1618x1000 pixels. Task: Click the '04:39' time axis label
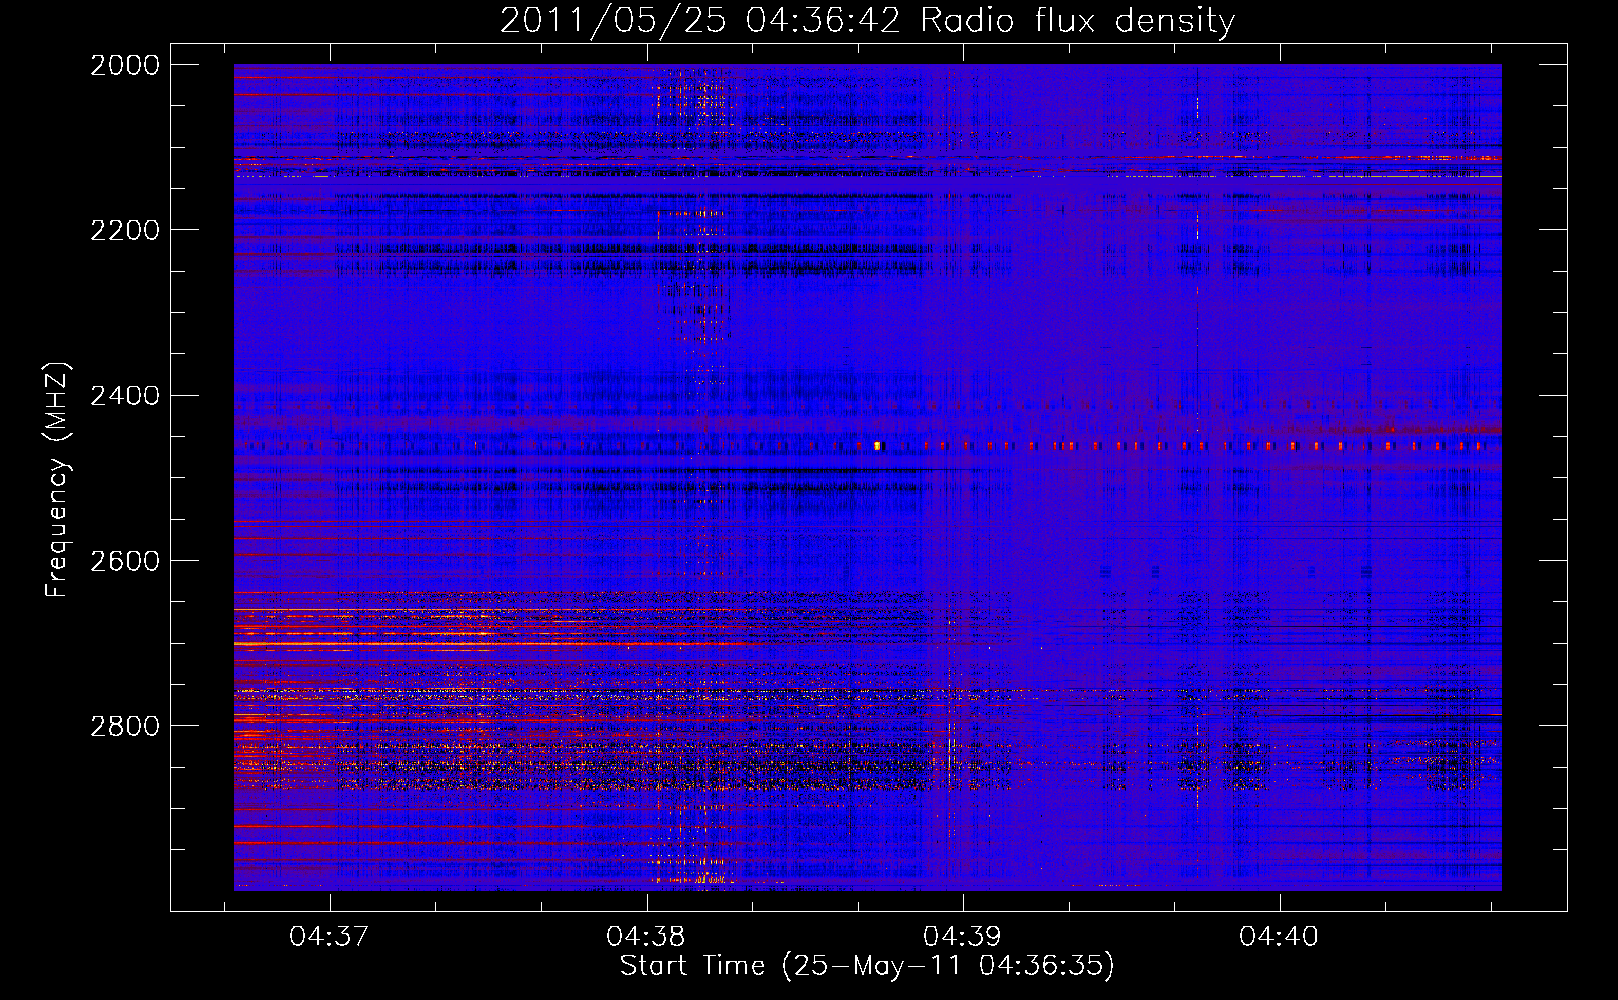(962, 937)
